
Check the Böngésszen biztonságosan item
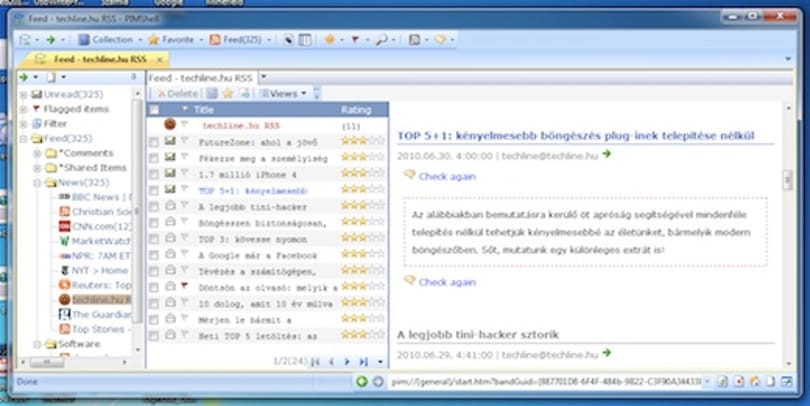(153, 223)
